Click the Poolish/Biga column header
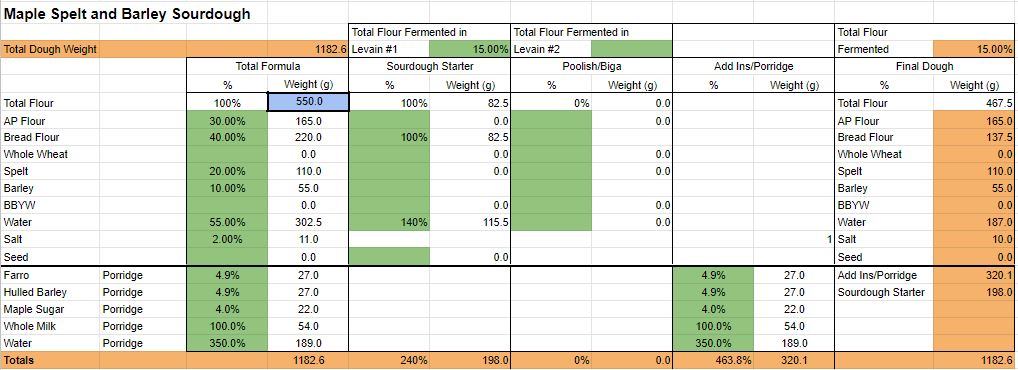1018x370 pixels. click(x=591, y=66)
